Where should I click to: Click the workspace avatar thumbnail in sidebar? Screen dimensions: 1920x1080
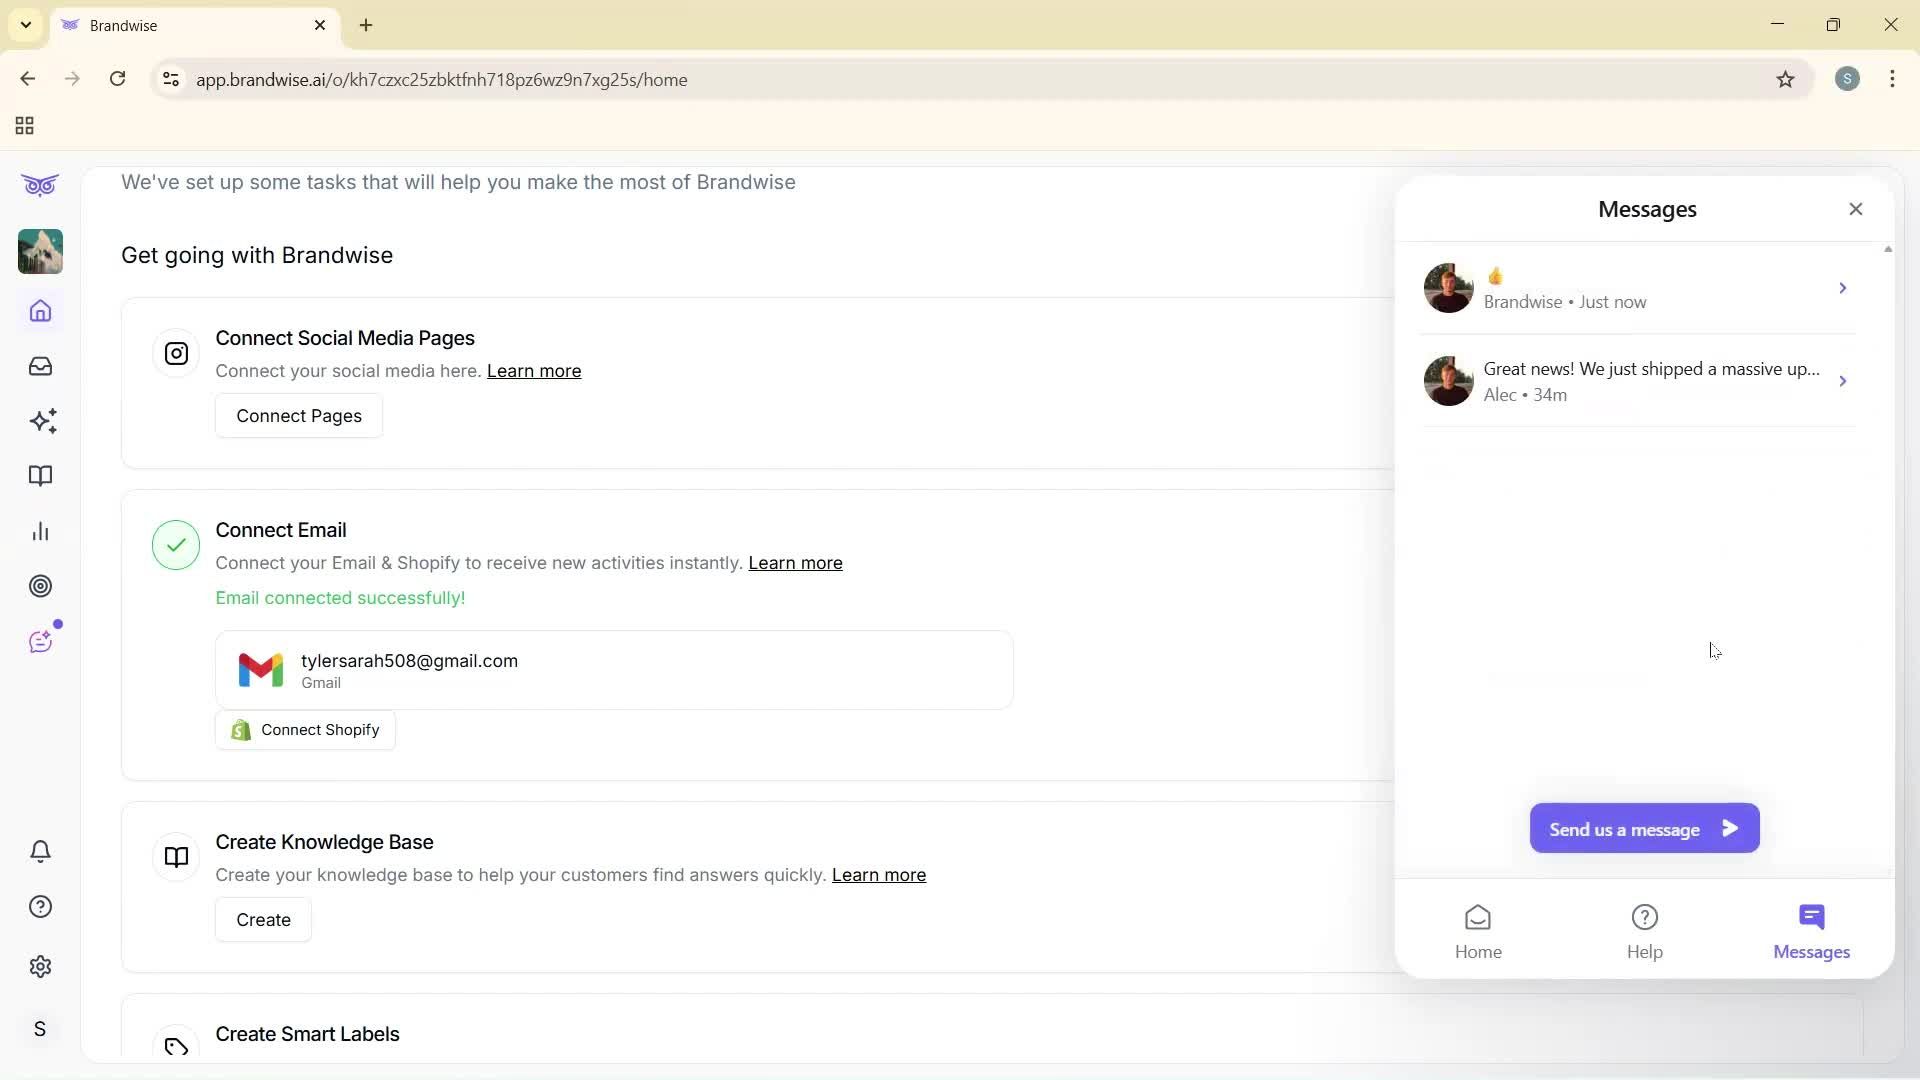tap(39, 252)
